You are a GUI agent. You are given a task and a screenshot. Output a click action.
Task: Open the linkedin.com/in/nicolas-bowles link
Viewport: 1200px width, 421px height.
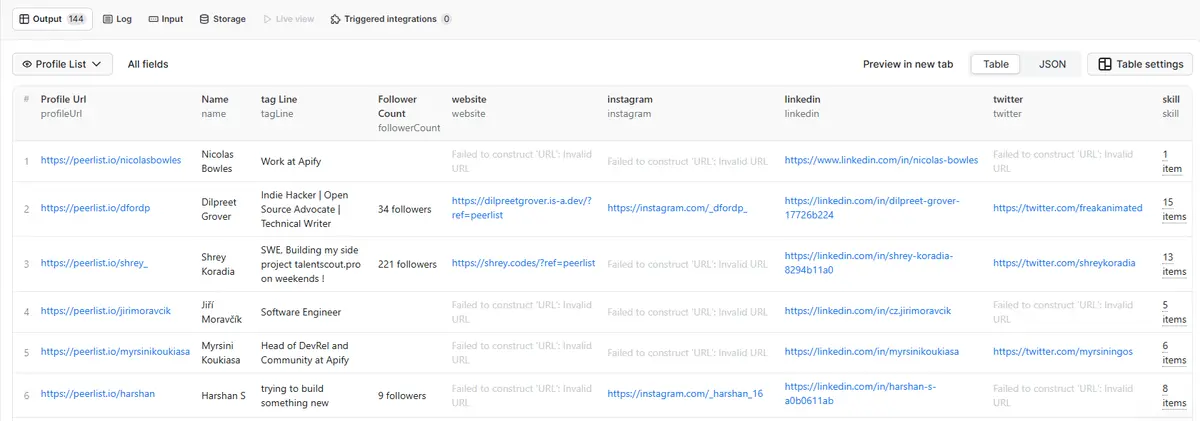coord(881,160)
